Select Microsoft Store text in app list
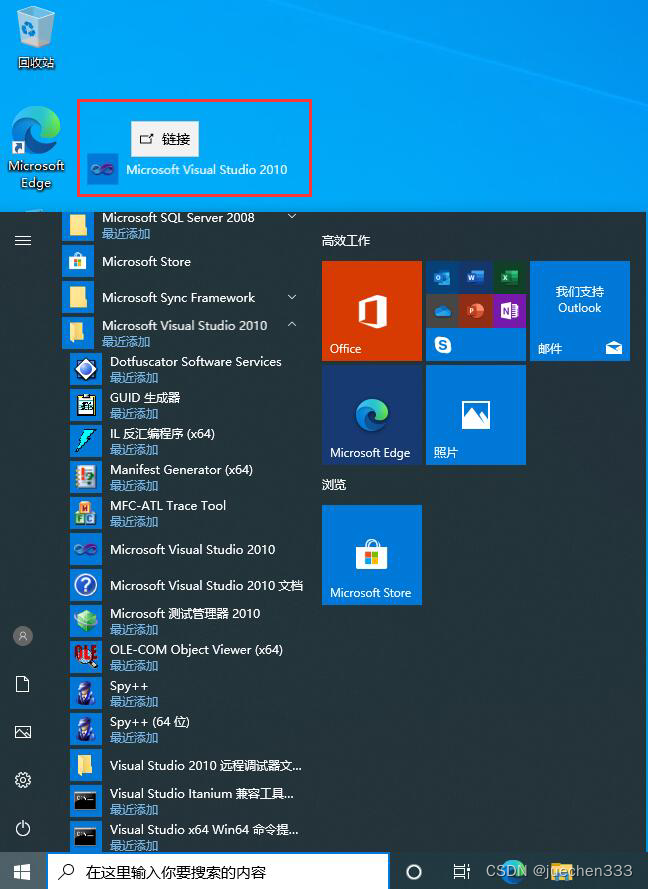Image resolution: width=648 pixels, height=889 pixels. point(146,261)
